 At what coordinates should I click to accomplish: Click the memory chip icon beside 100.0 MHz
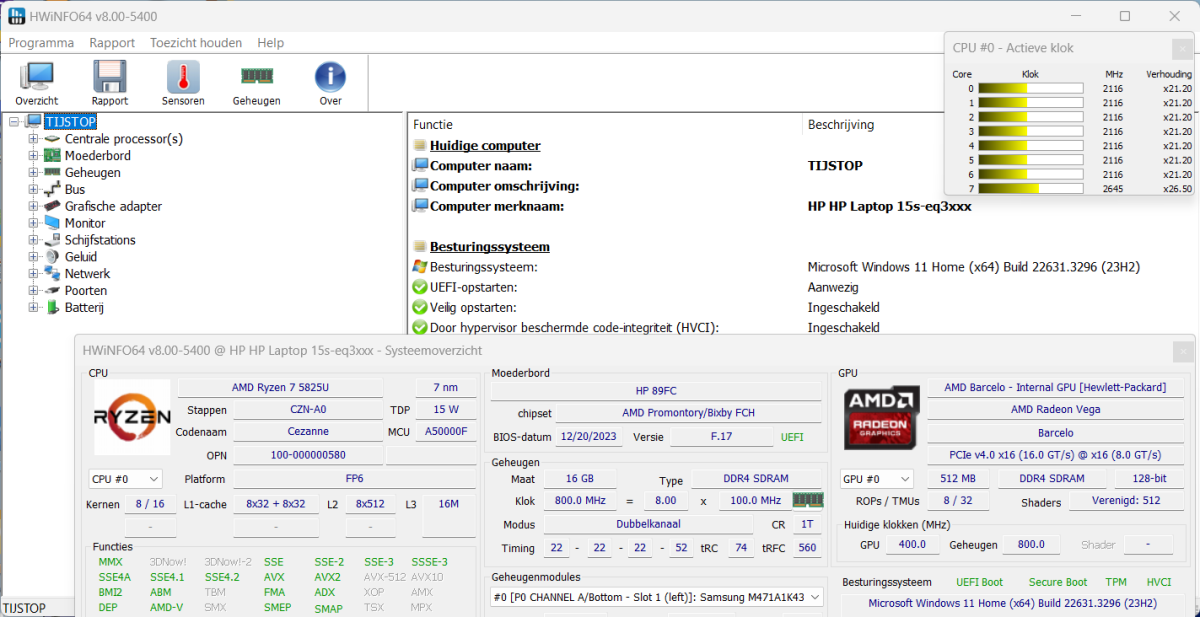[806, 500]
